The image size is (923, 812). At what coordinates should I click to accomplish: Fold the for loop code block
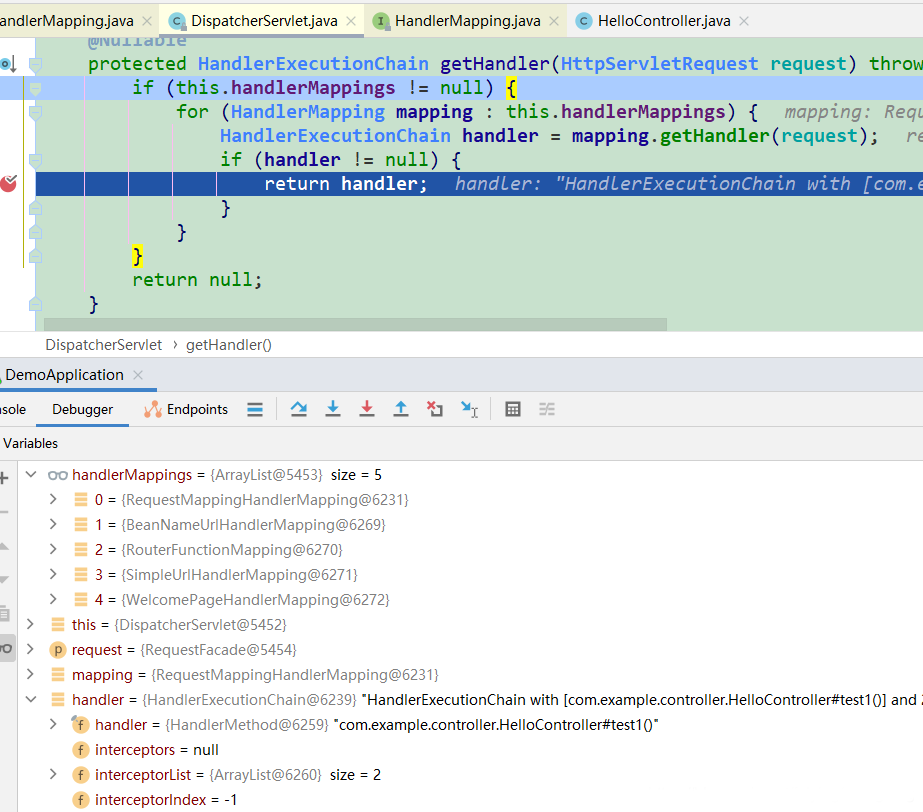point(35,112)
